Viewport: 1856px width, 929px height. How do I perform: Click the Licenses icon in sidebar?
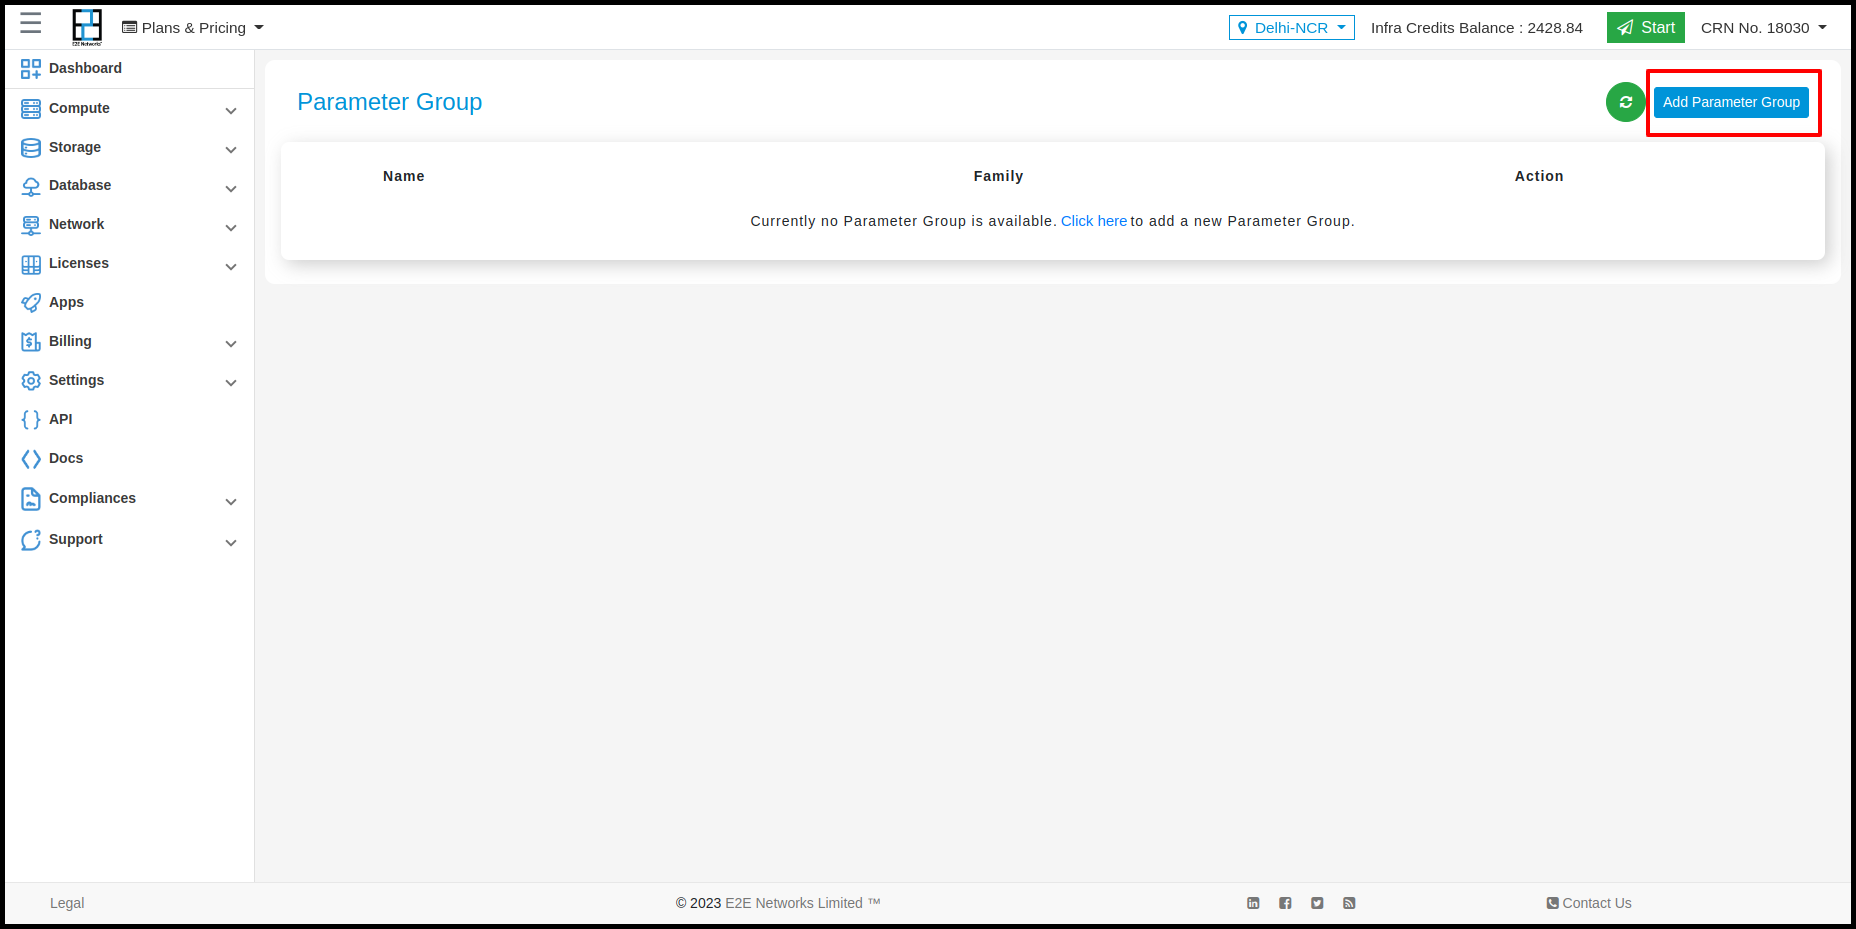click(x=31, y=265)
